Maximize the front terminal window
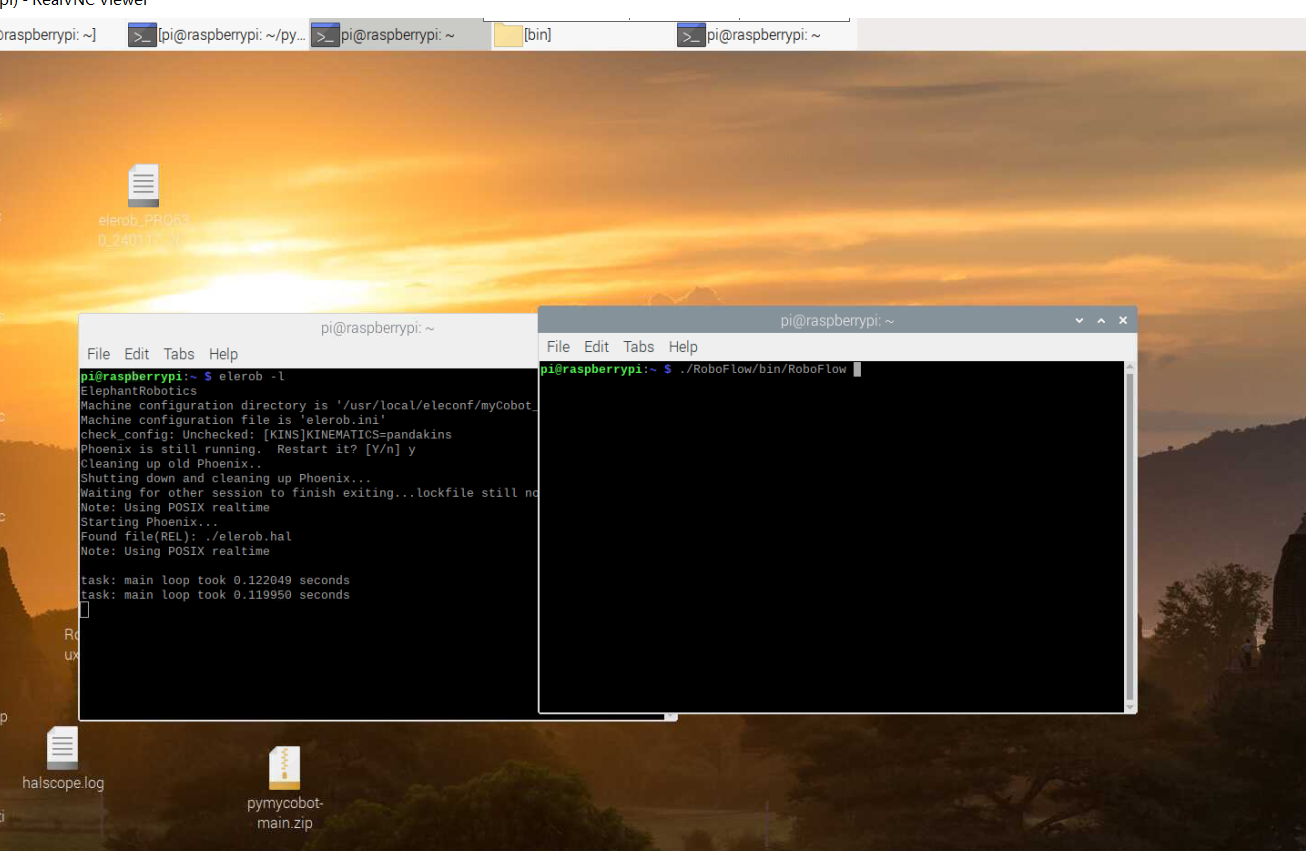The image size is (1306, 851). tap(1101, 321)
